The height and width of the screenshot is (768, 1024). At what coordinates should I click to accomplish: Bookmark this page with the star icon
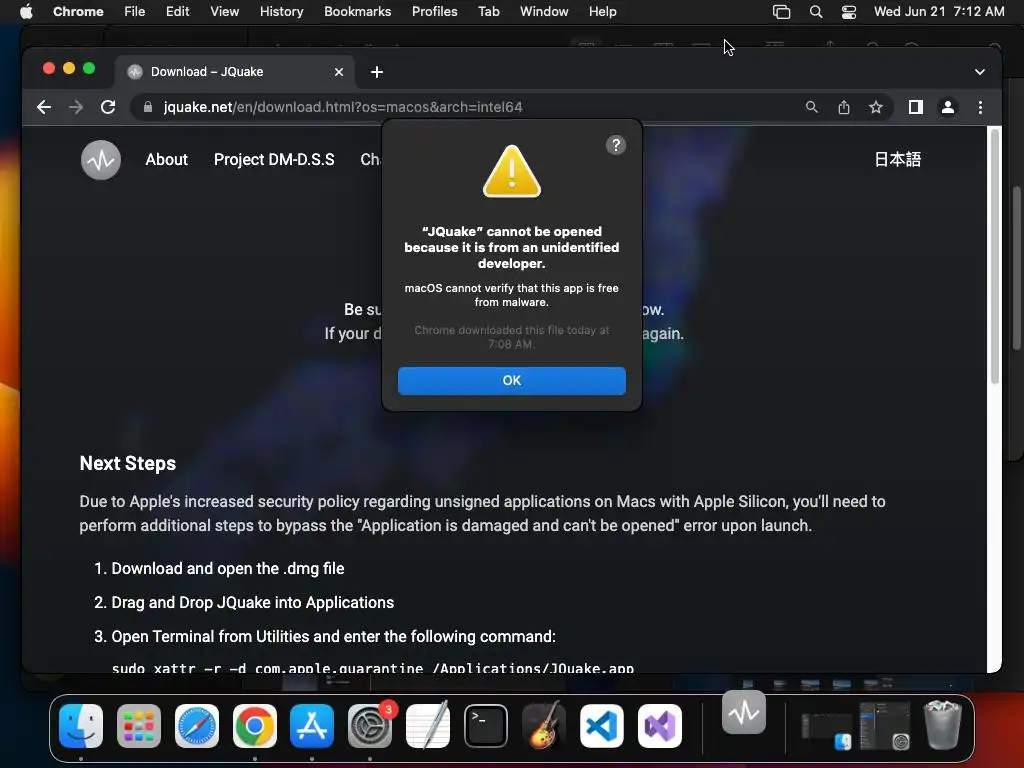coord(876,107)
